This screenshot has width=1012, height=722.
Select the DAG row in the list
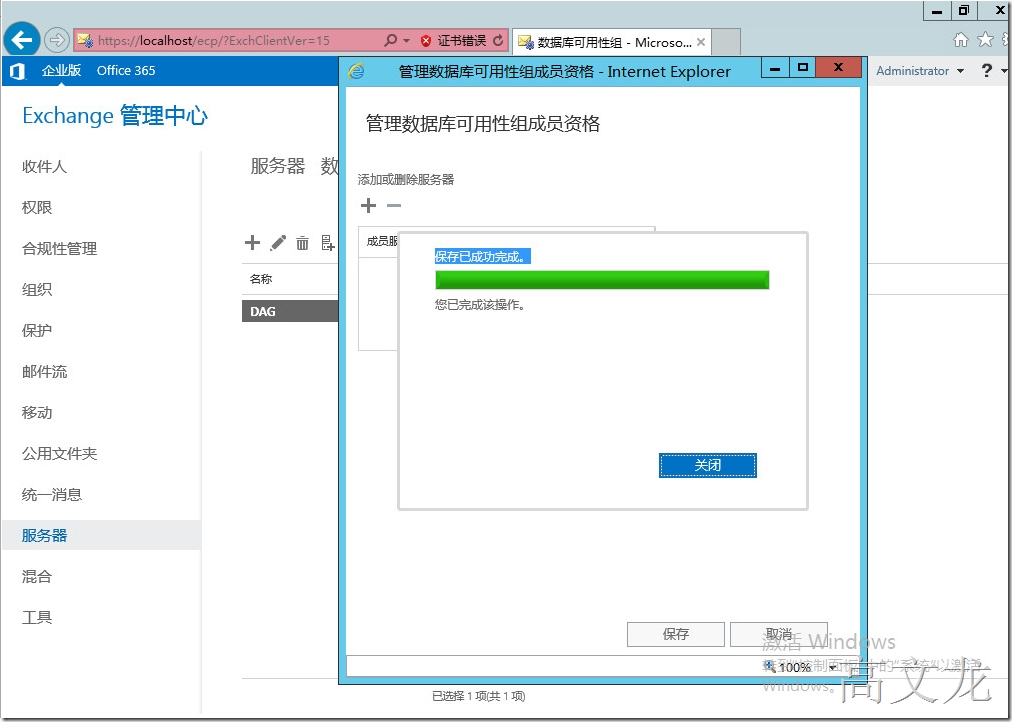pyautogui.click(x=290, y=311)
